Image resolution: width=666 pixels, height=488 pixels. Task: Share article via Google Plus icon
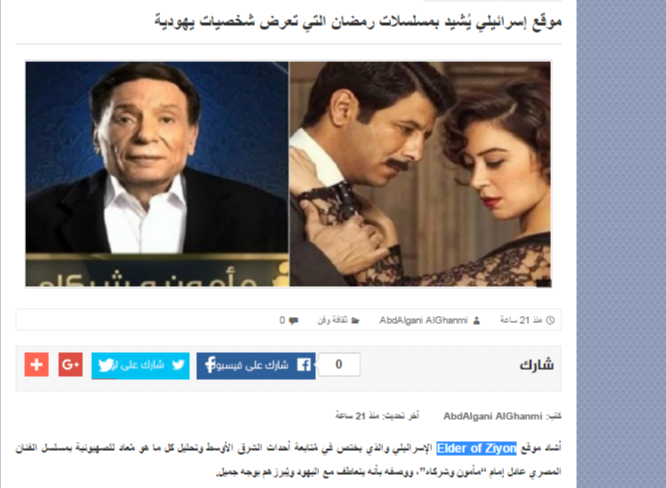[71, 364]
